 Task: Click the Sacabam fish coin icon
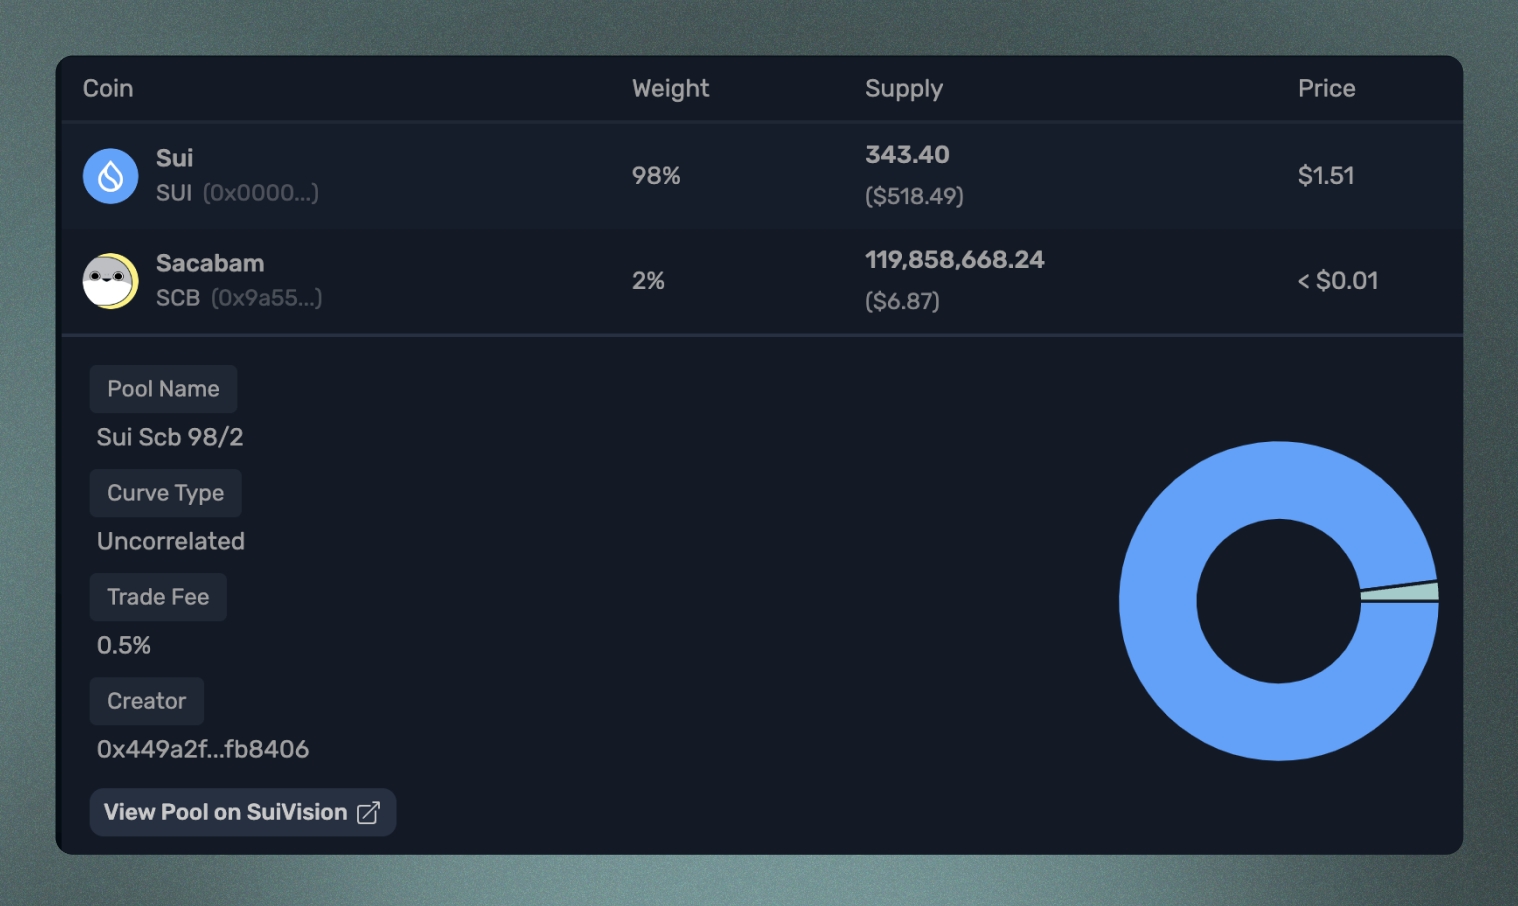coord(110,281)
